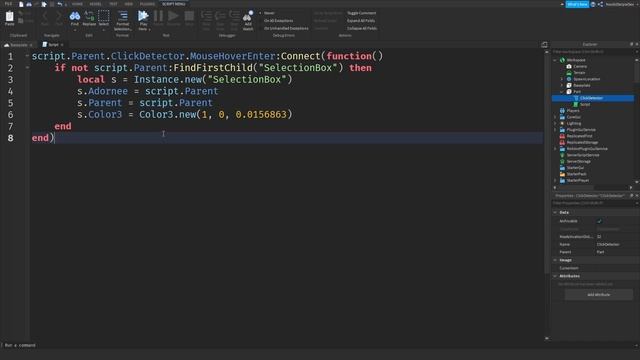Select the ClickDetector row in Explorer
Image resolution: width=640 pixels, height=360 pixels.
click(593, 98)
